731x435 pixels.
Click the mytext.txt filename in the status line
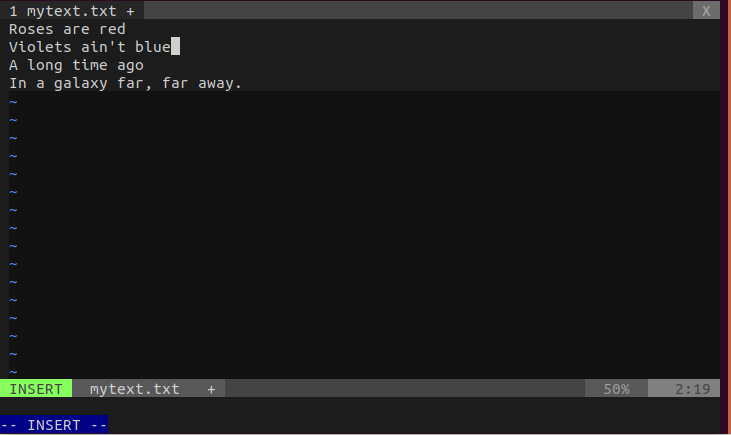(135, 389)
